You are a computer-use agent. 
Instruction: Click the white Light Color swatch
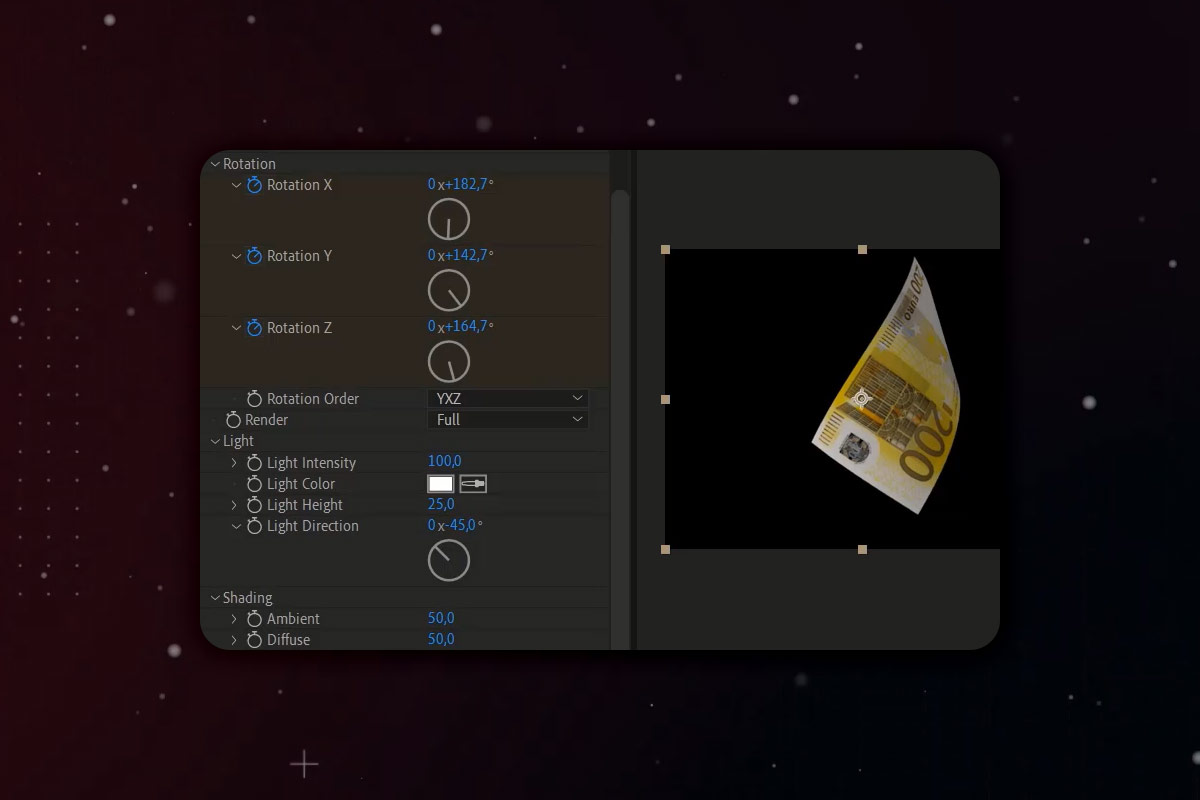pos(441,484)
